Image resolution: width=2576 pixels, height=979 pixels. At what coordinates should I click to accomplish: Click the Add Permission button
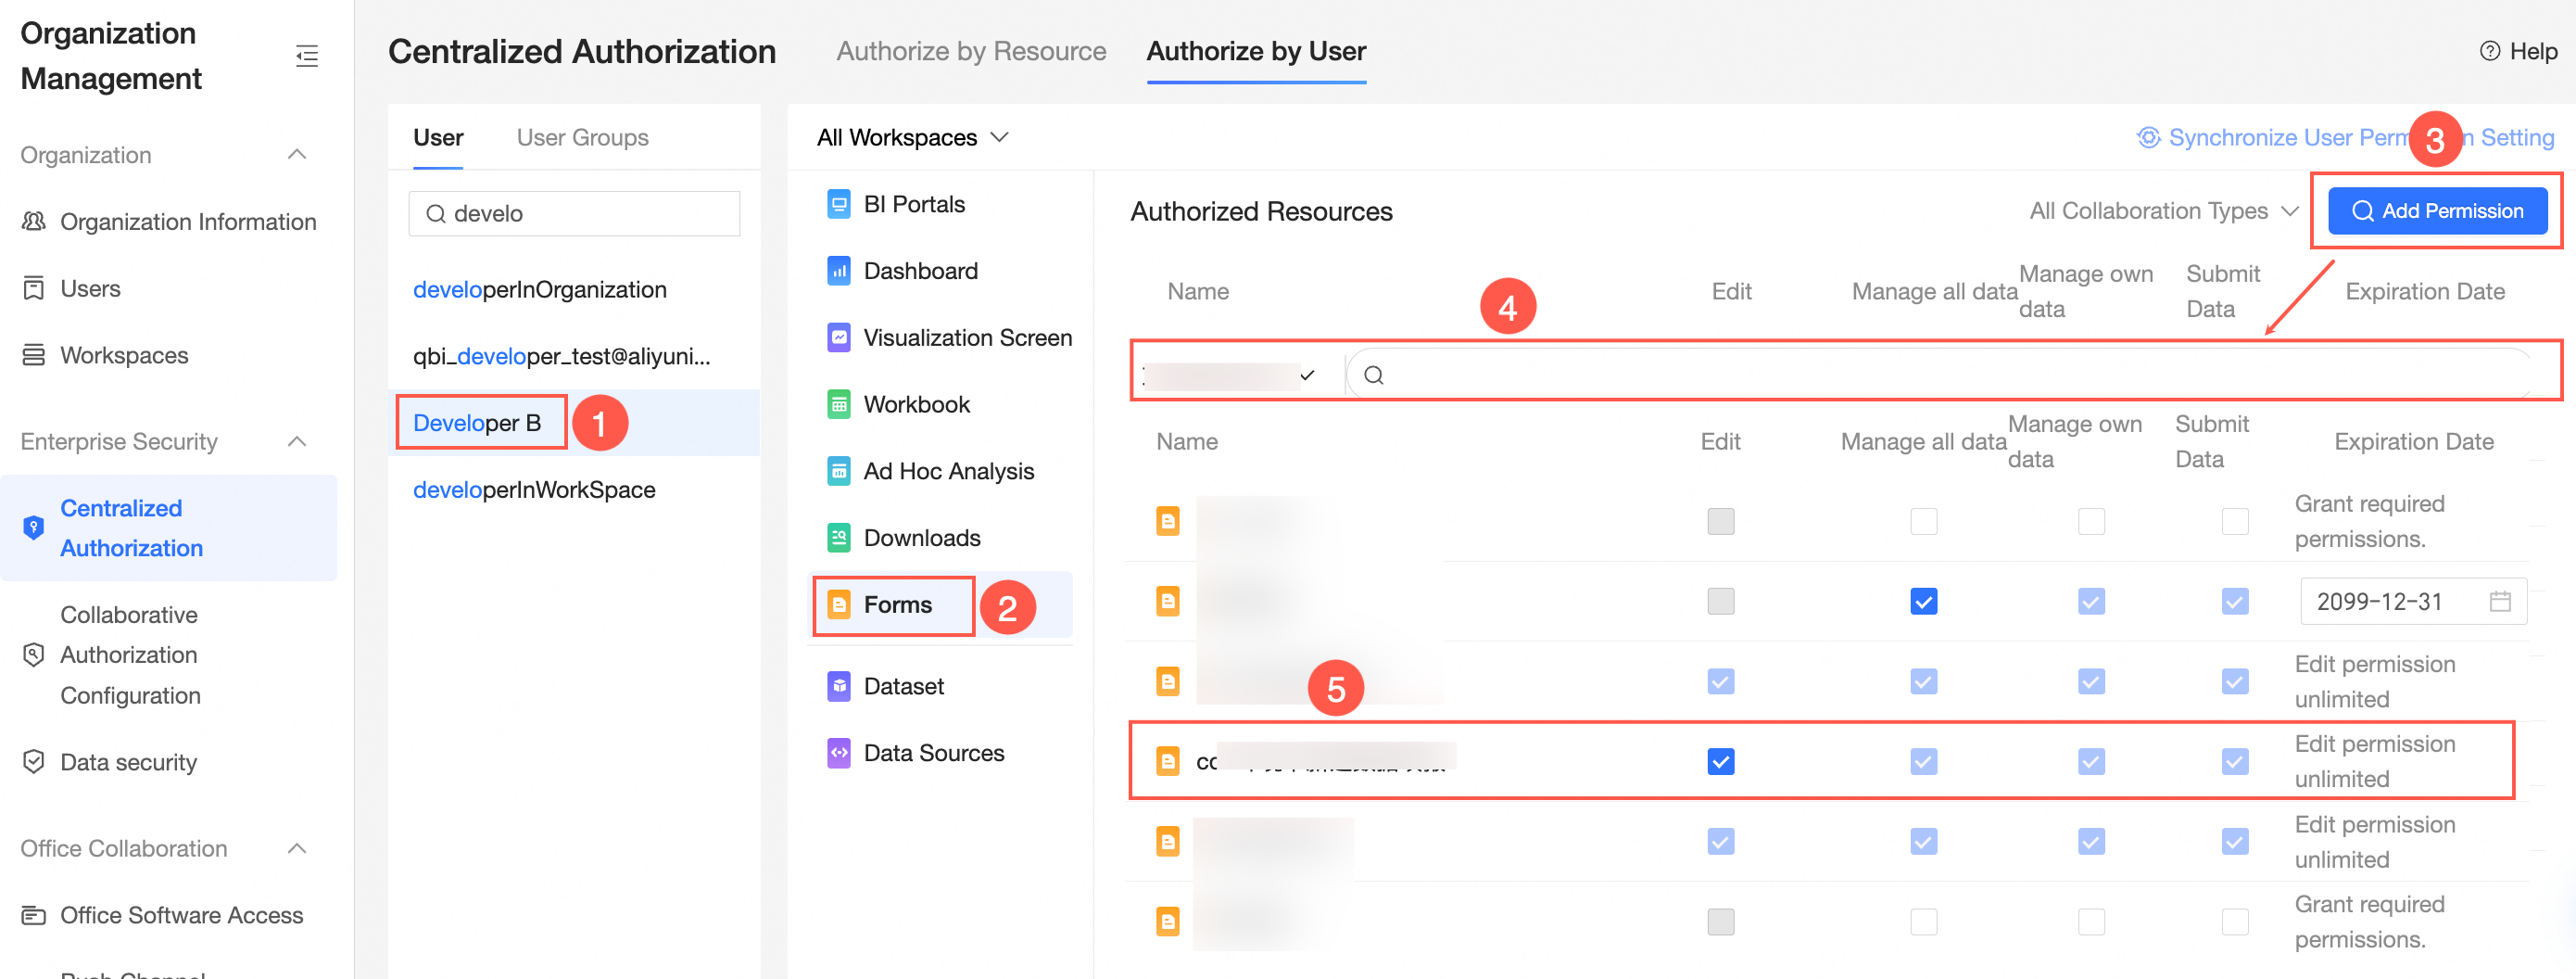click(2437, 211)
